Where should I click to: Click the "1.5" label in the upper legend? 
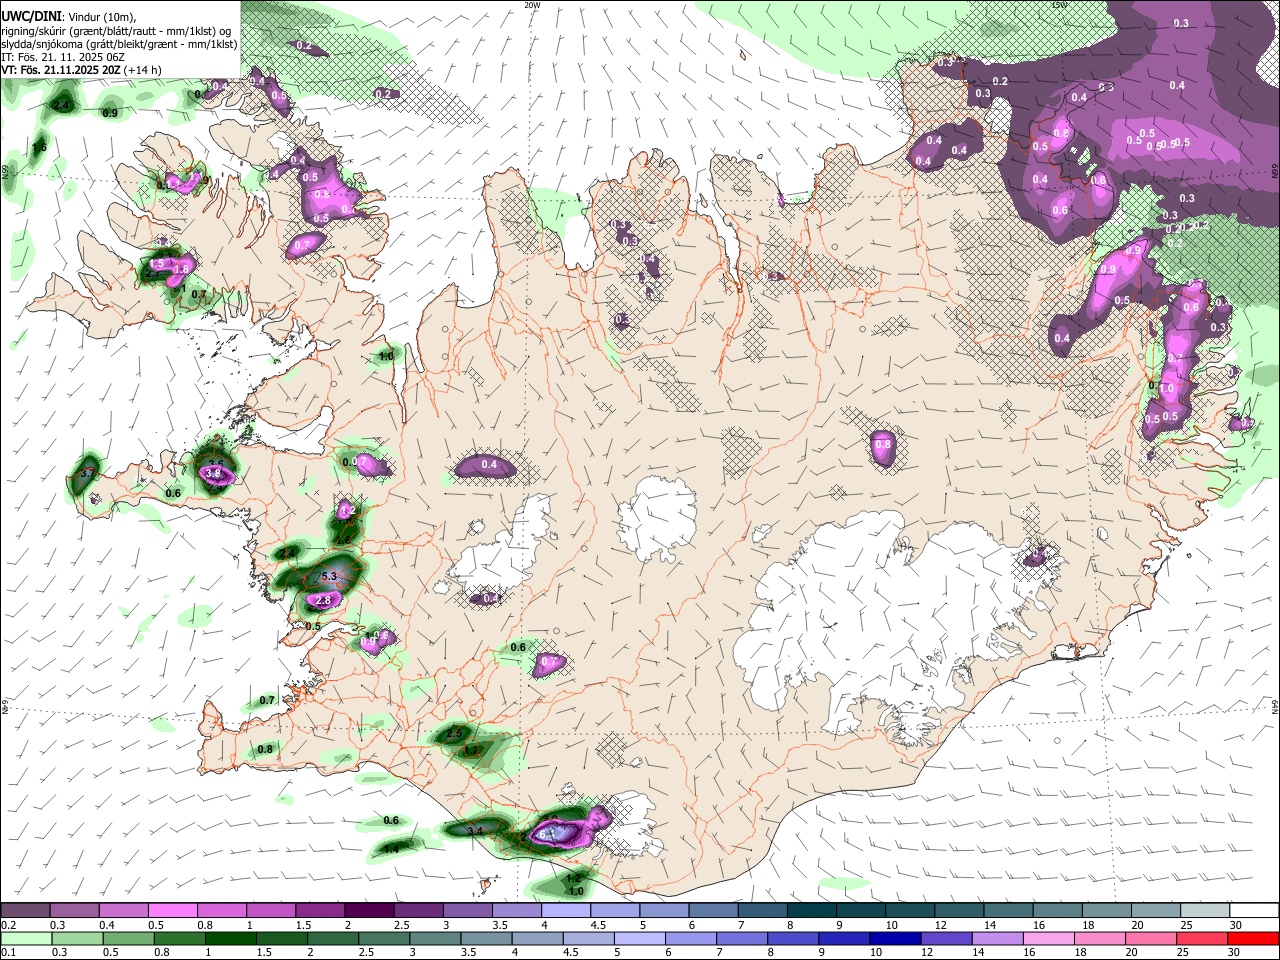tap(302, 925)
